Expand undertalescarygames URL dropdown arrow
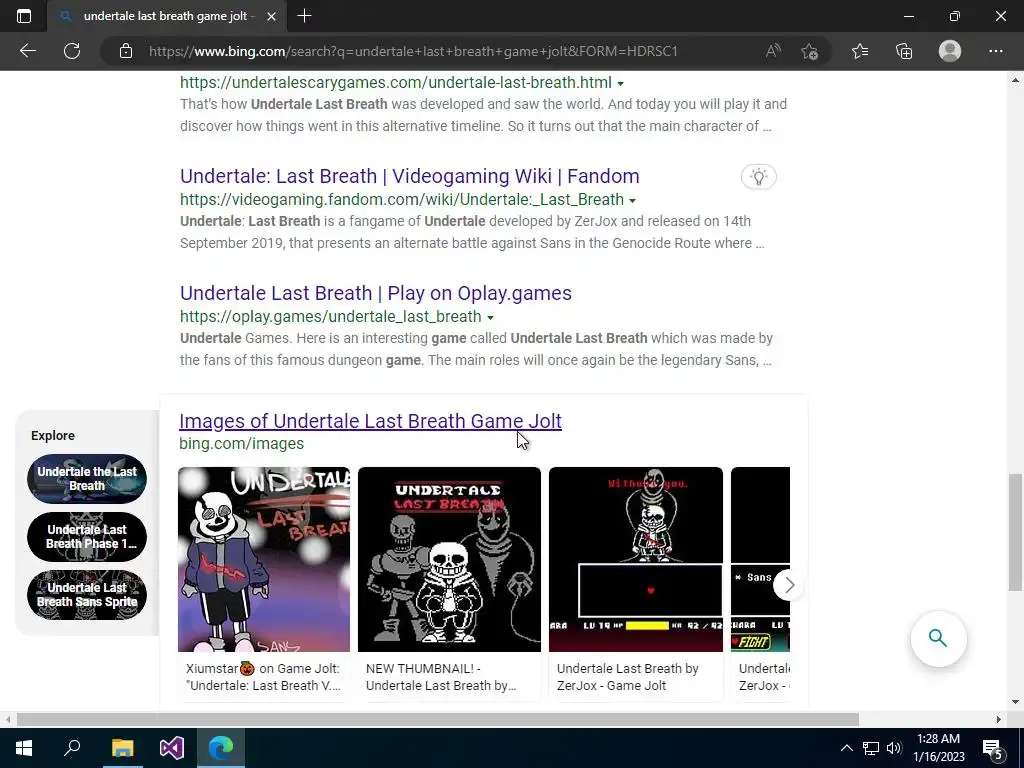Screen dimensions: 1024x768 [x=620, y=84]
